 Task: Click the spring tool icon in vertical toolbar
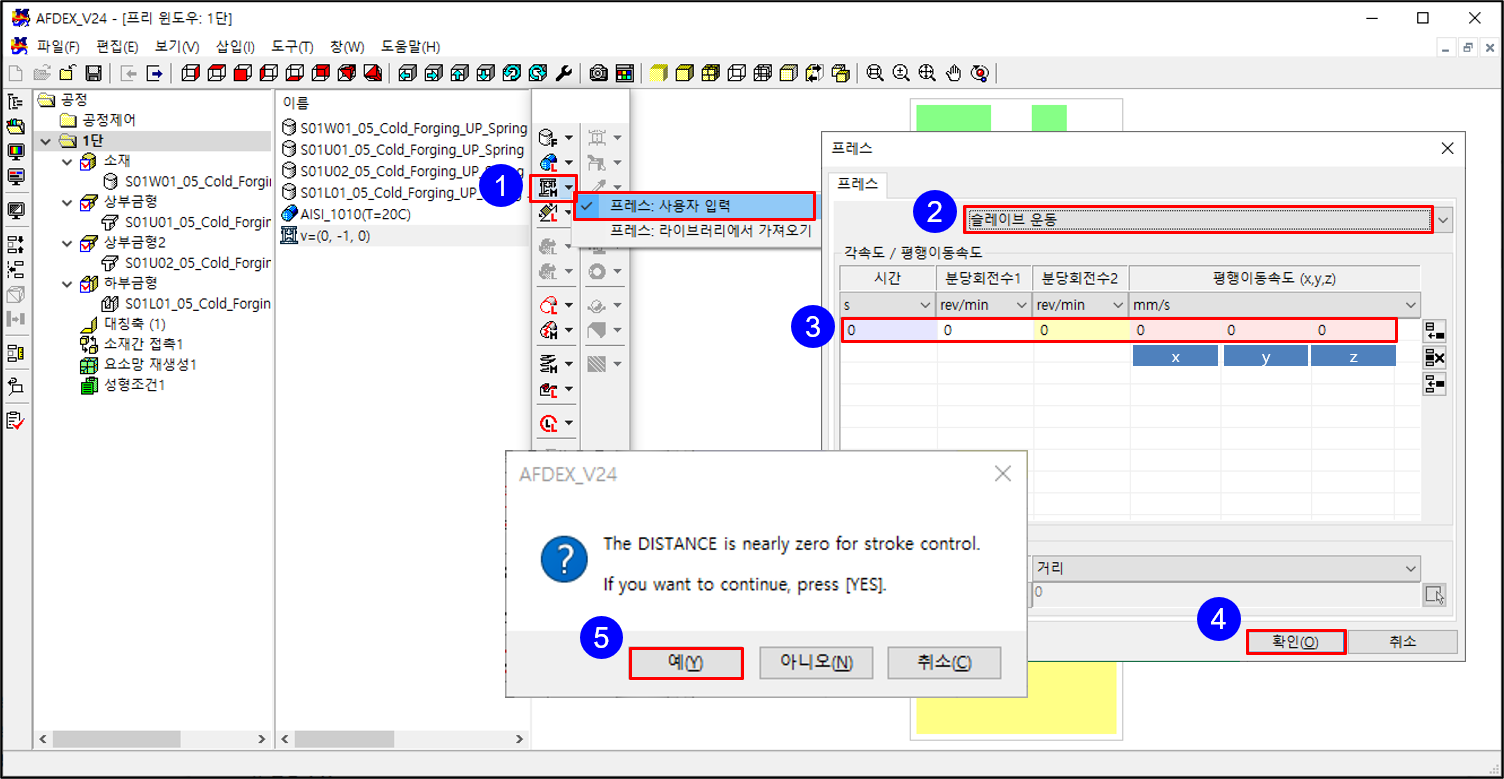[547, 363]
